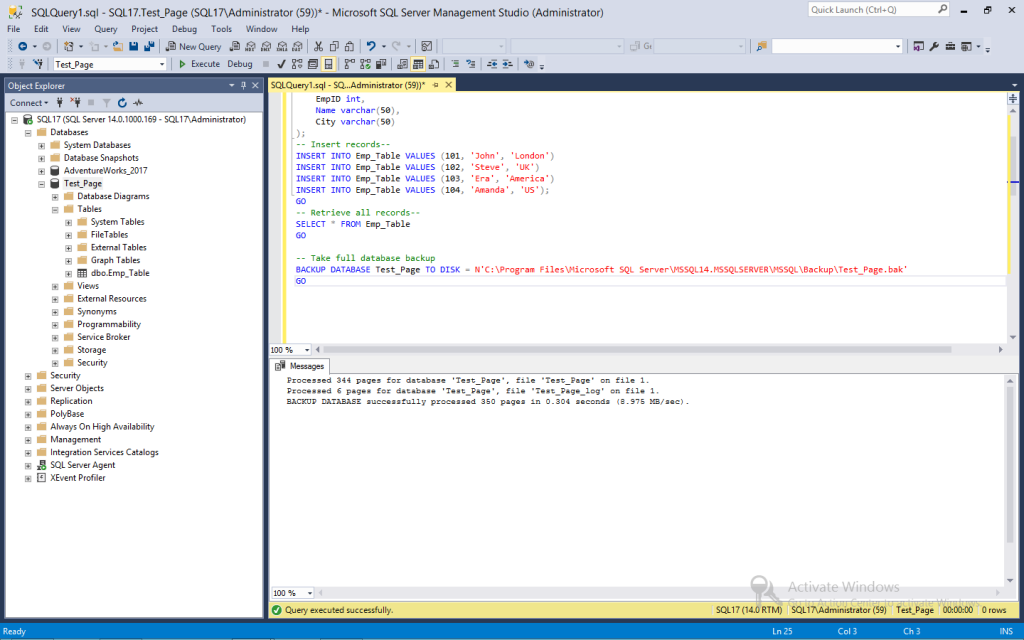Open the editor zoom level control
The width and height of the screenshot is (1024, 640).
click(289, 349)
